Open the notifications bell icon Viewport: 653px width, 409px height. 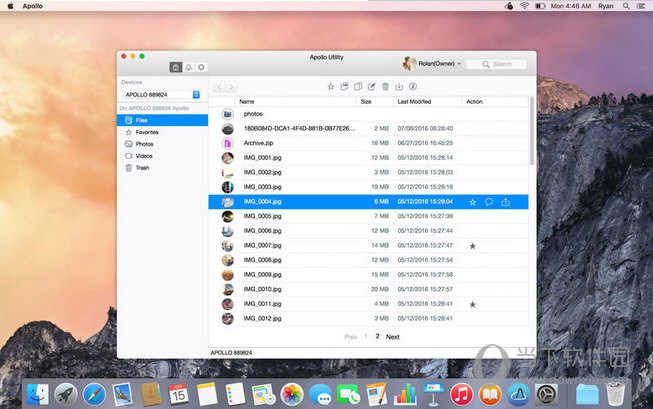(189, 67)
